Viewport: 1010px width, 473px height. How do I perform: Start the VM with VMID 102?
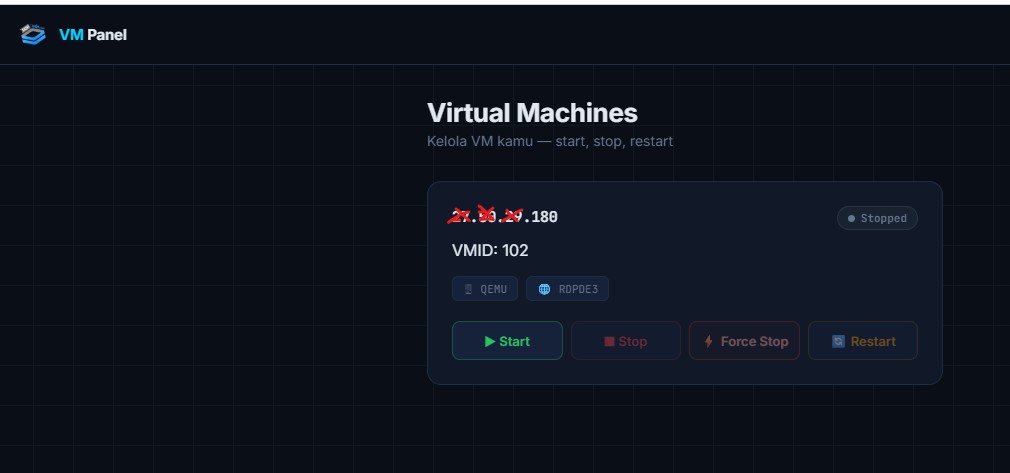click(507, 341)
